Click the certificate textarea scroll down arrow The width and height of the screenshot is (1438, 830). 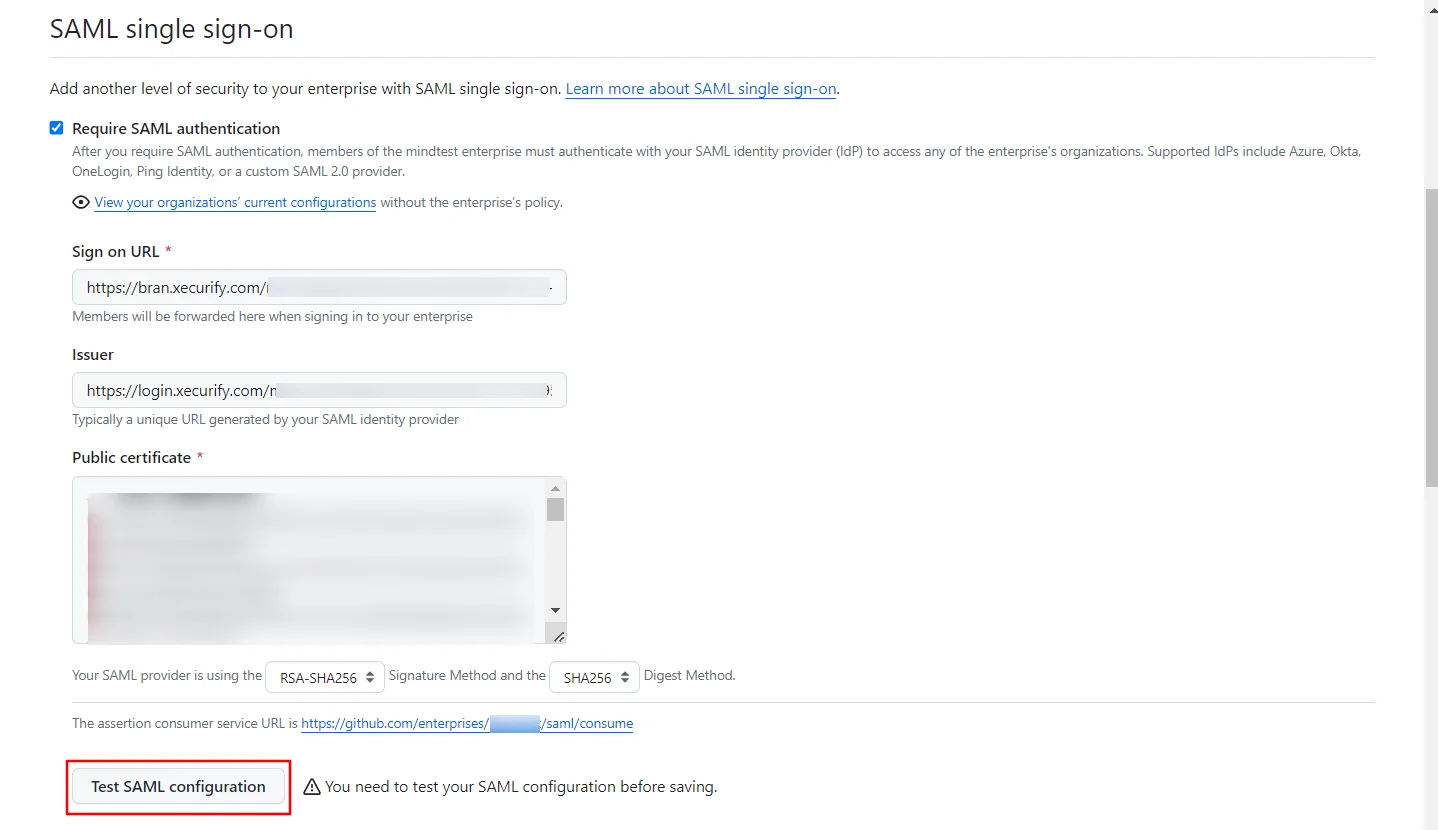556,611
